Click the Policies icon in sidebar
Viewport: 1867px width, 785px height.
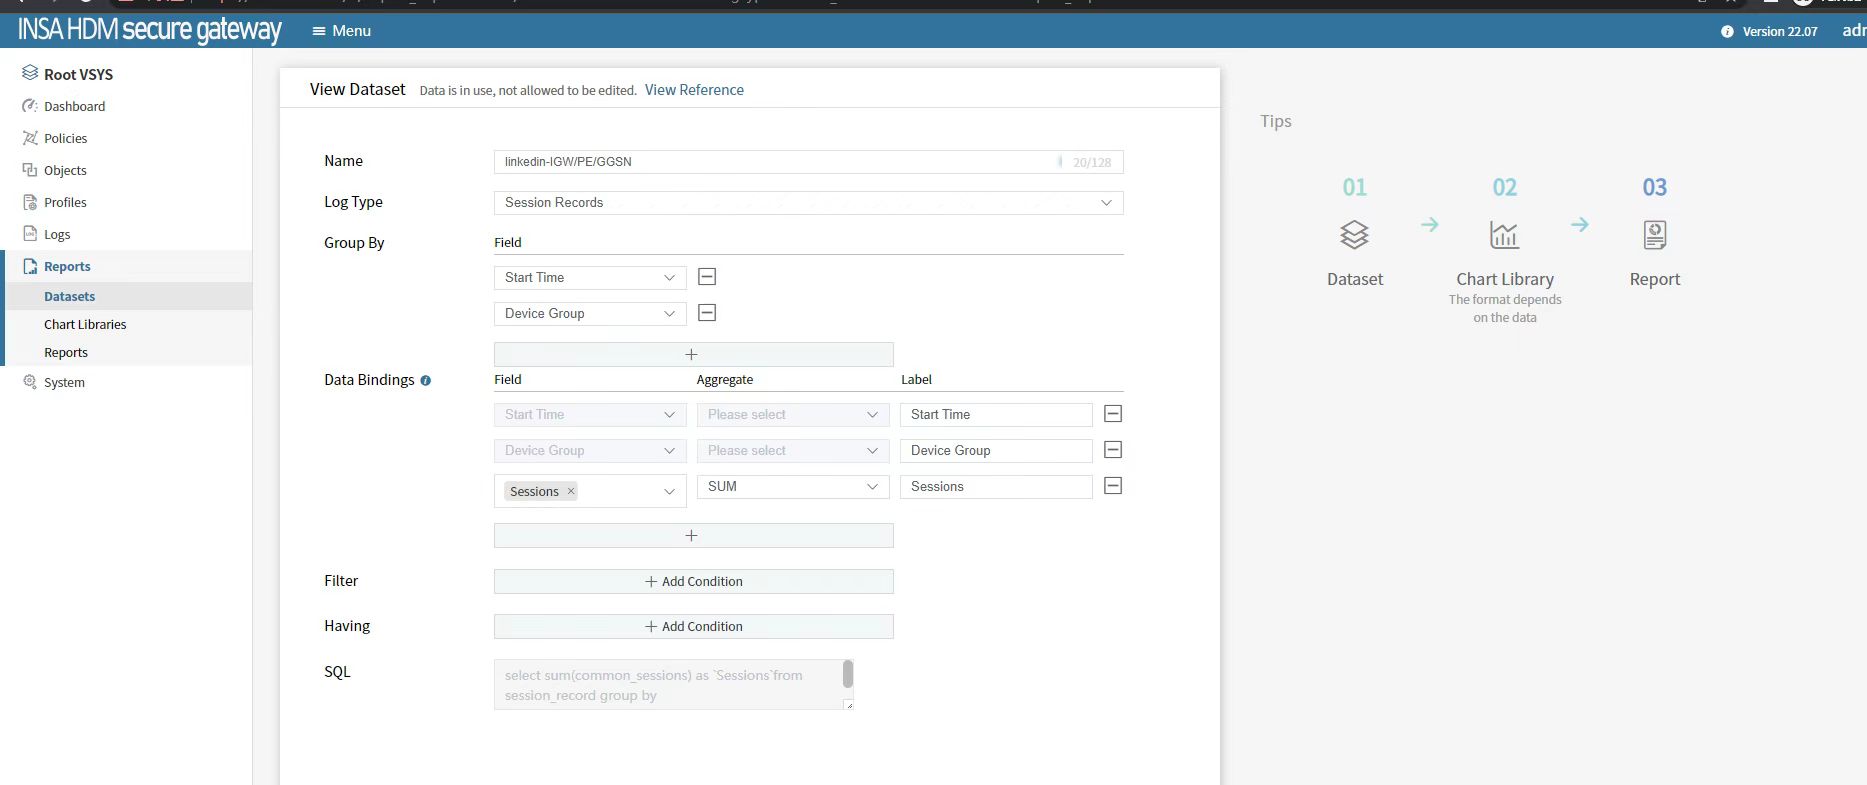[x=30, y=138]
